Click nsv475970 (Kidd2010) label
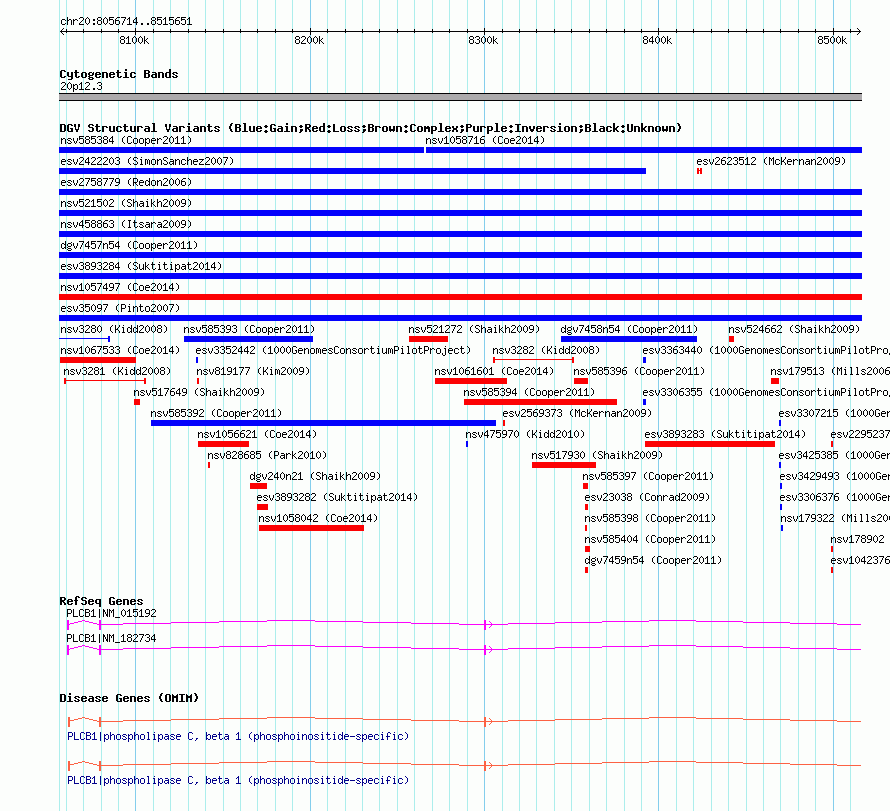 pos(525,434)
